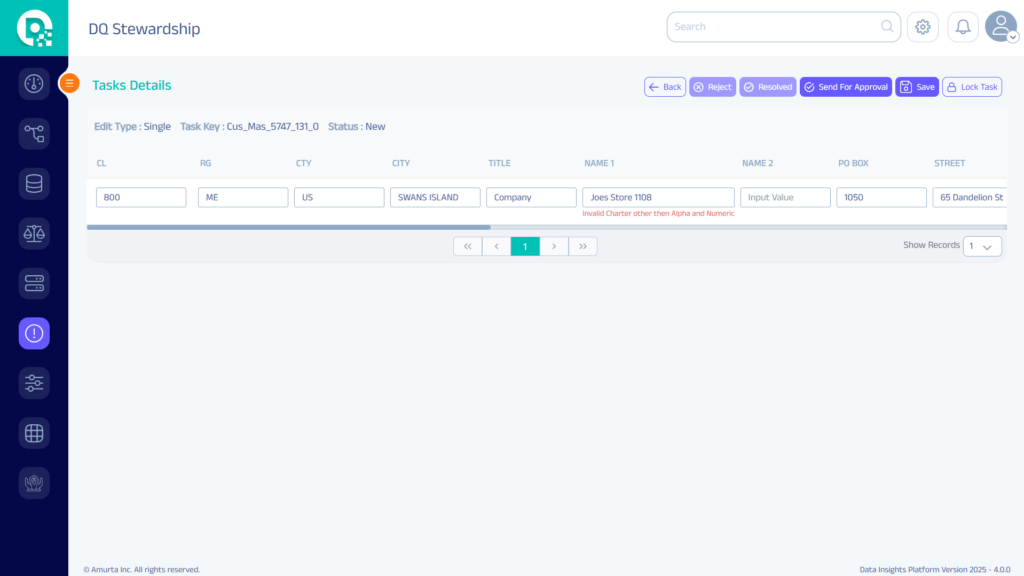Click the server stack sidebar icon
This screenshot has width=1024, height=576.
[x=34, y=283]
